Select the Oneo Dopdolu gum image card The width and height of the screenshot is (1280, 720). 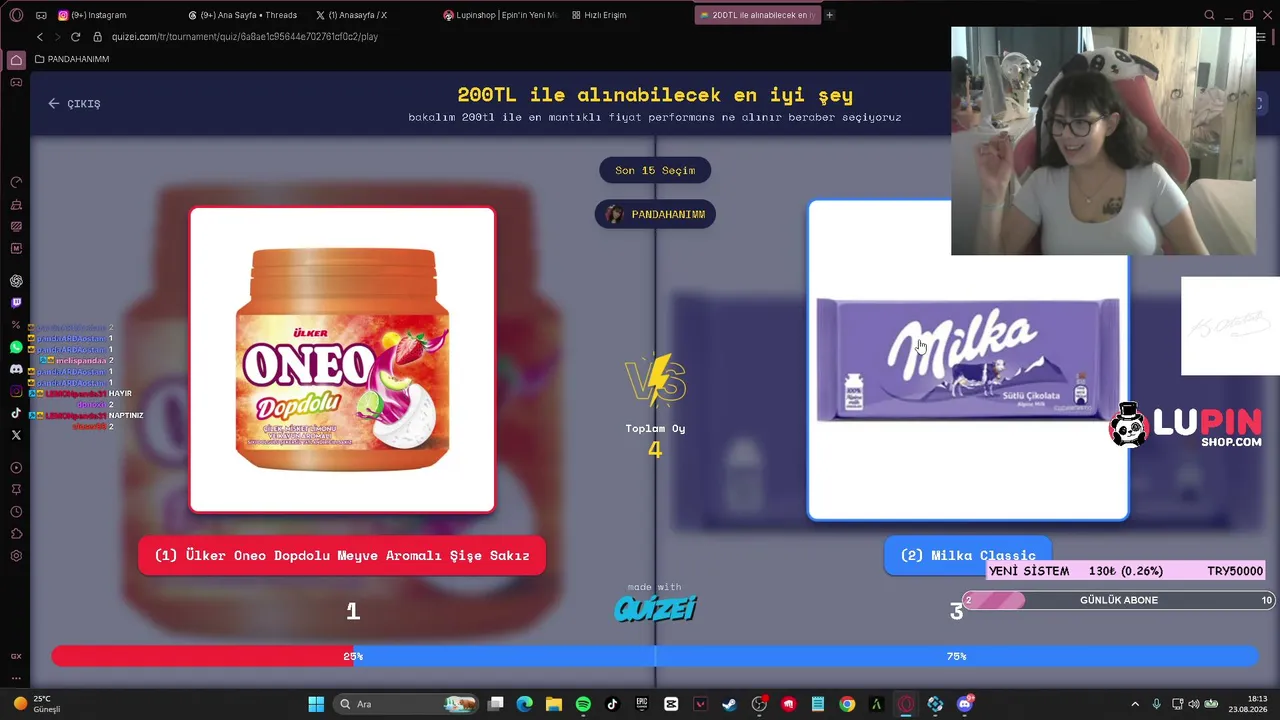click(x=342, y=360)
